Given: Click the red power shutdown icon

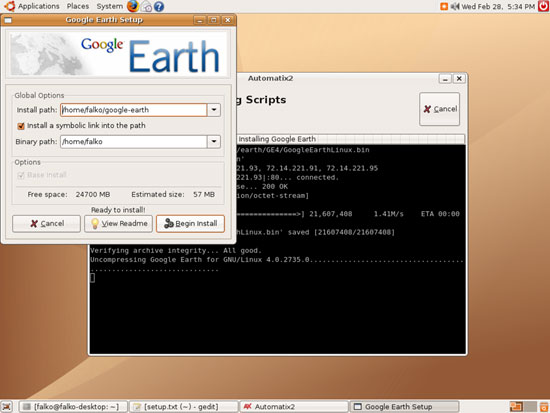Looking at the screenshot, I should [x=543, y=6].
